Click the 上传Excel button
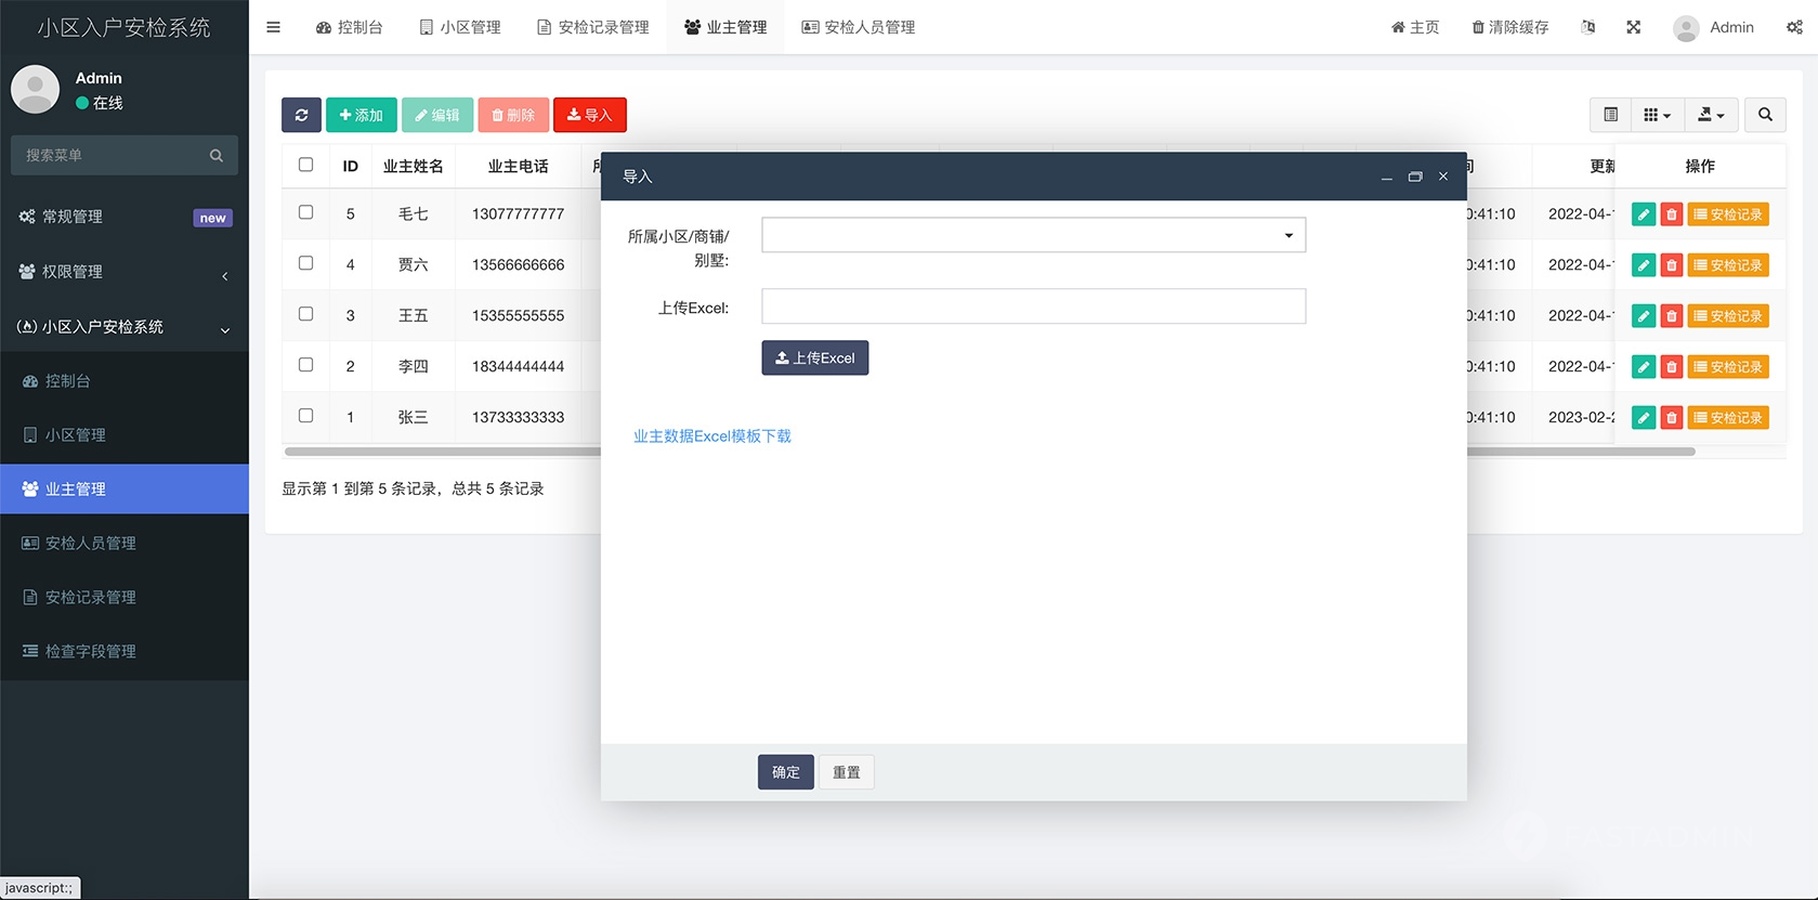 click(x=815, y=358)
